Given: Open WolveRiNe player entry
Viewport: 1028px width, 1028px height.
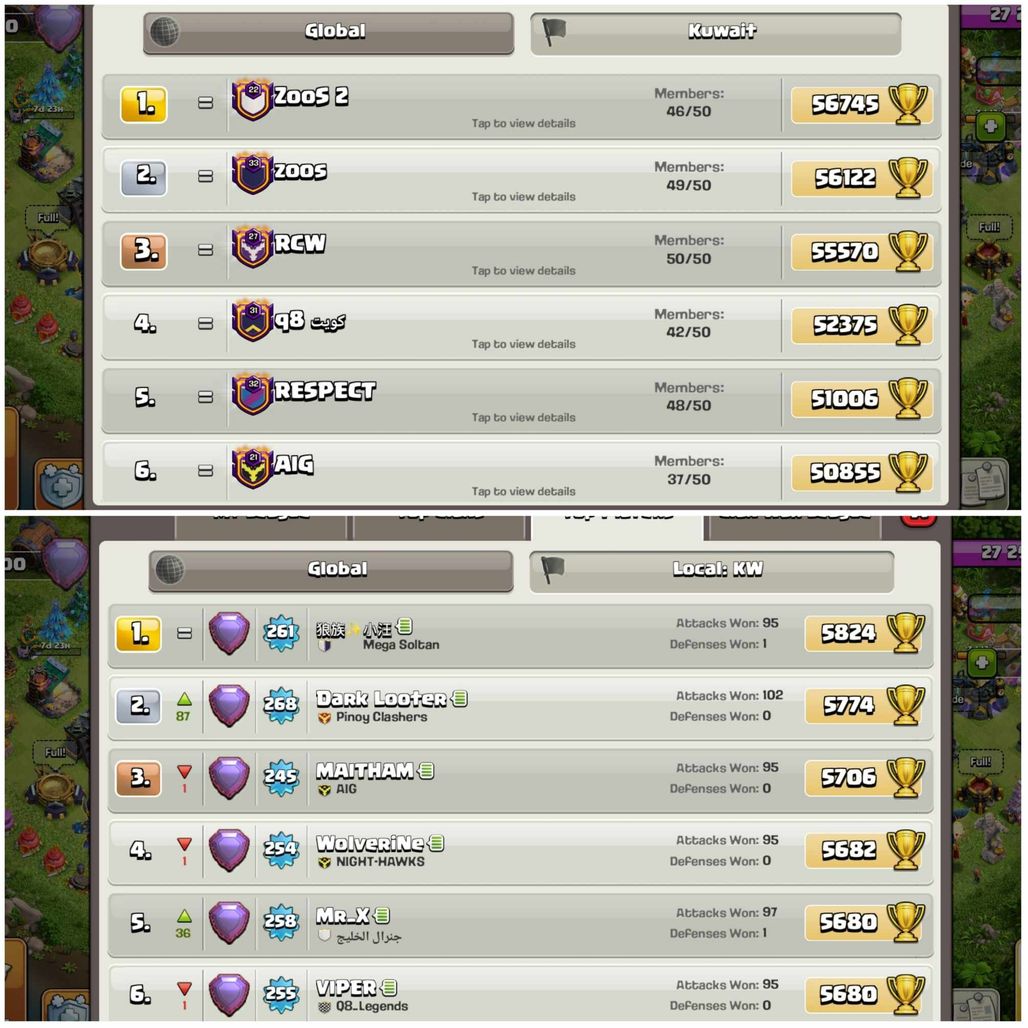Looking at the screenshot, I should tap(521, 850).
